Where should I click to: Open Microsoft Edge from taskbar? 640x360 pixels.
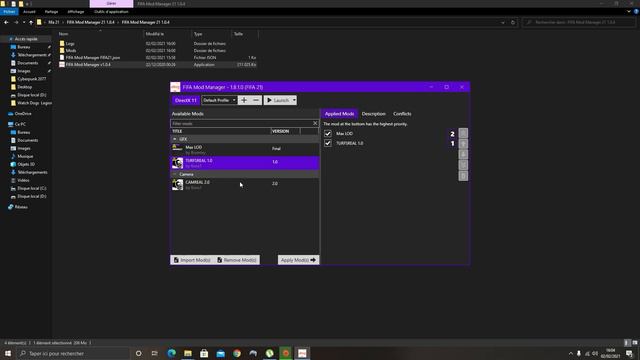[171, 353]
